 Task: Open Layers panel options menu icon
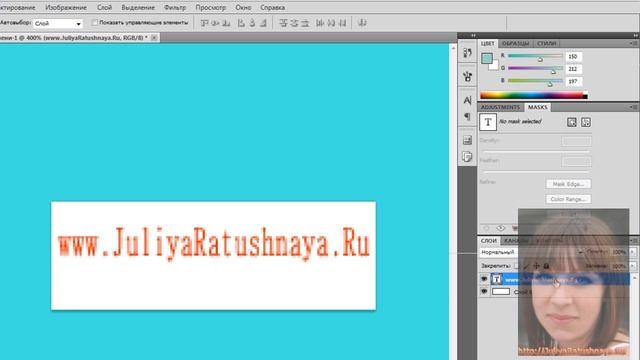(x=634, y=241)
